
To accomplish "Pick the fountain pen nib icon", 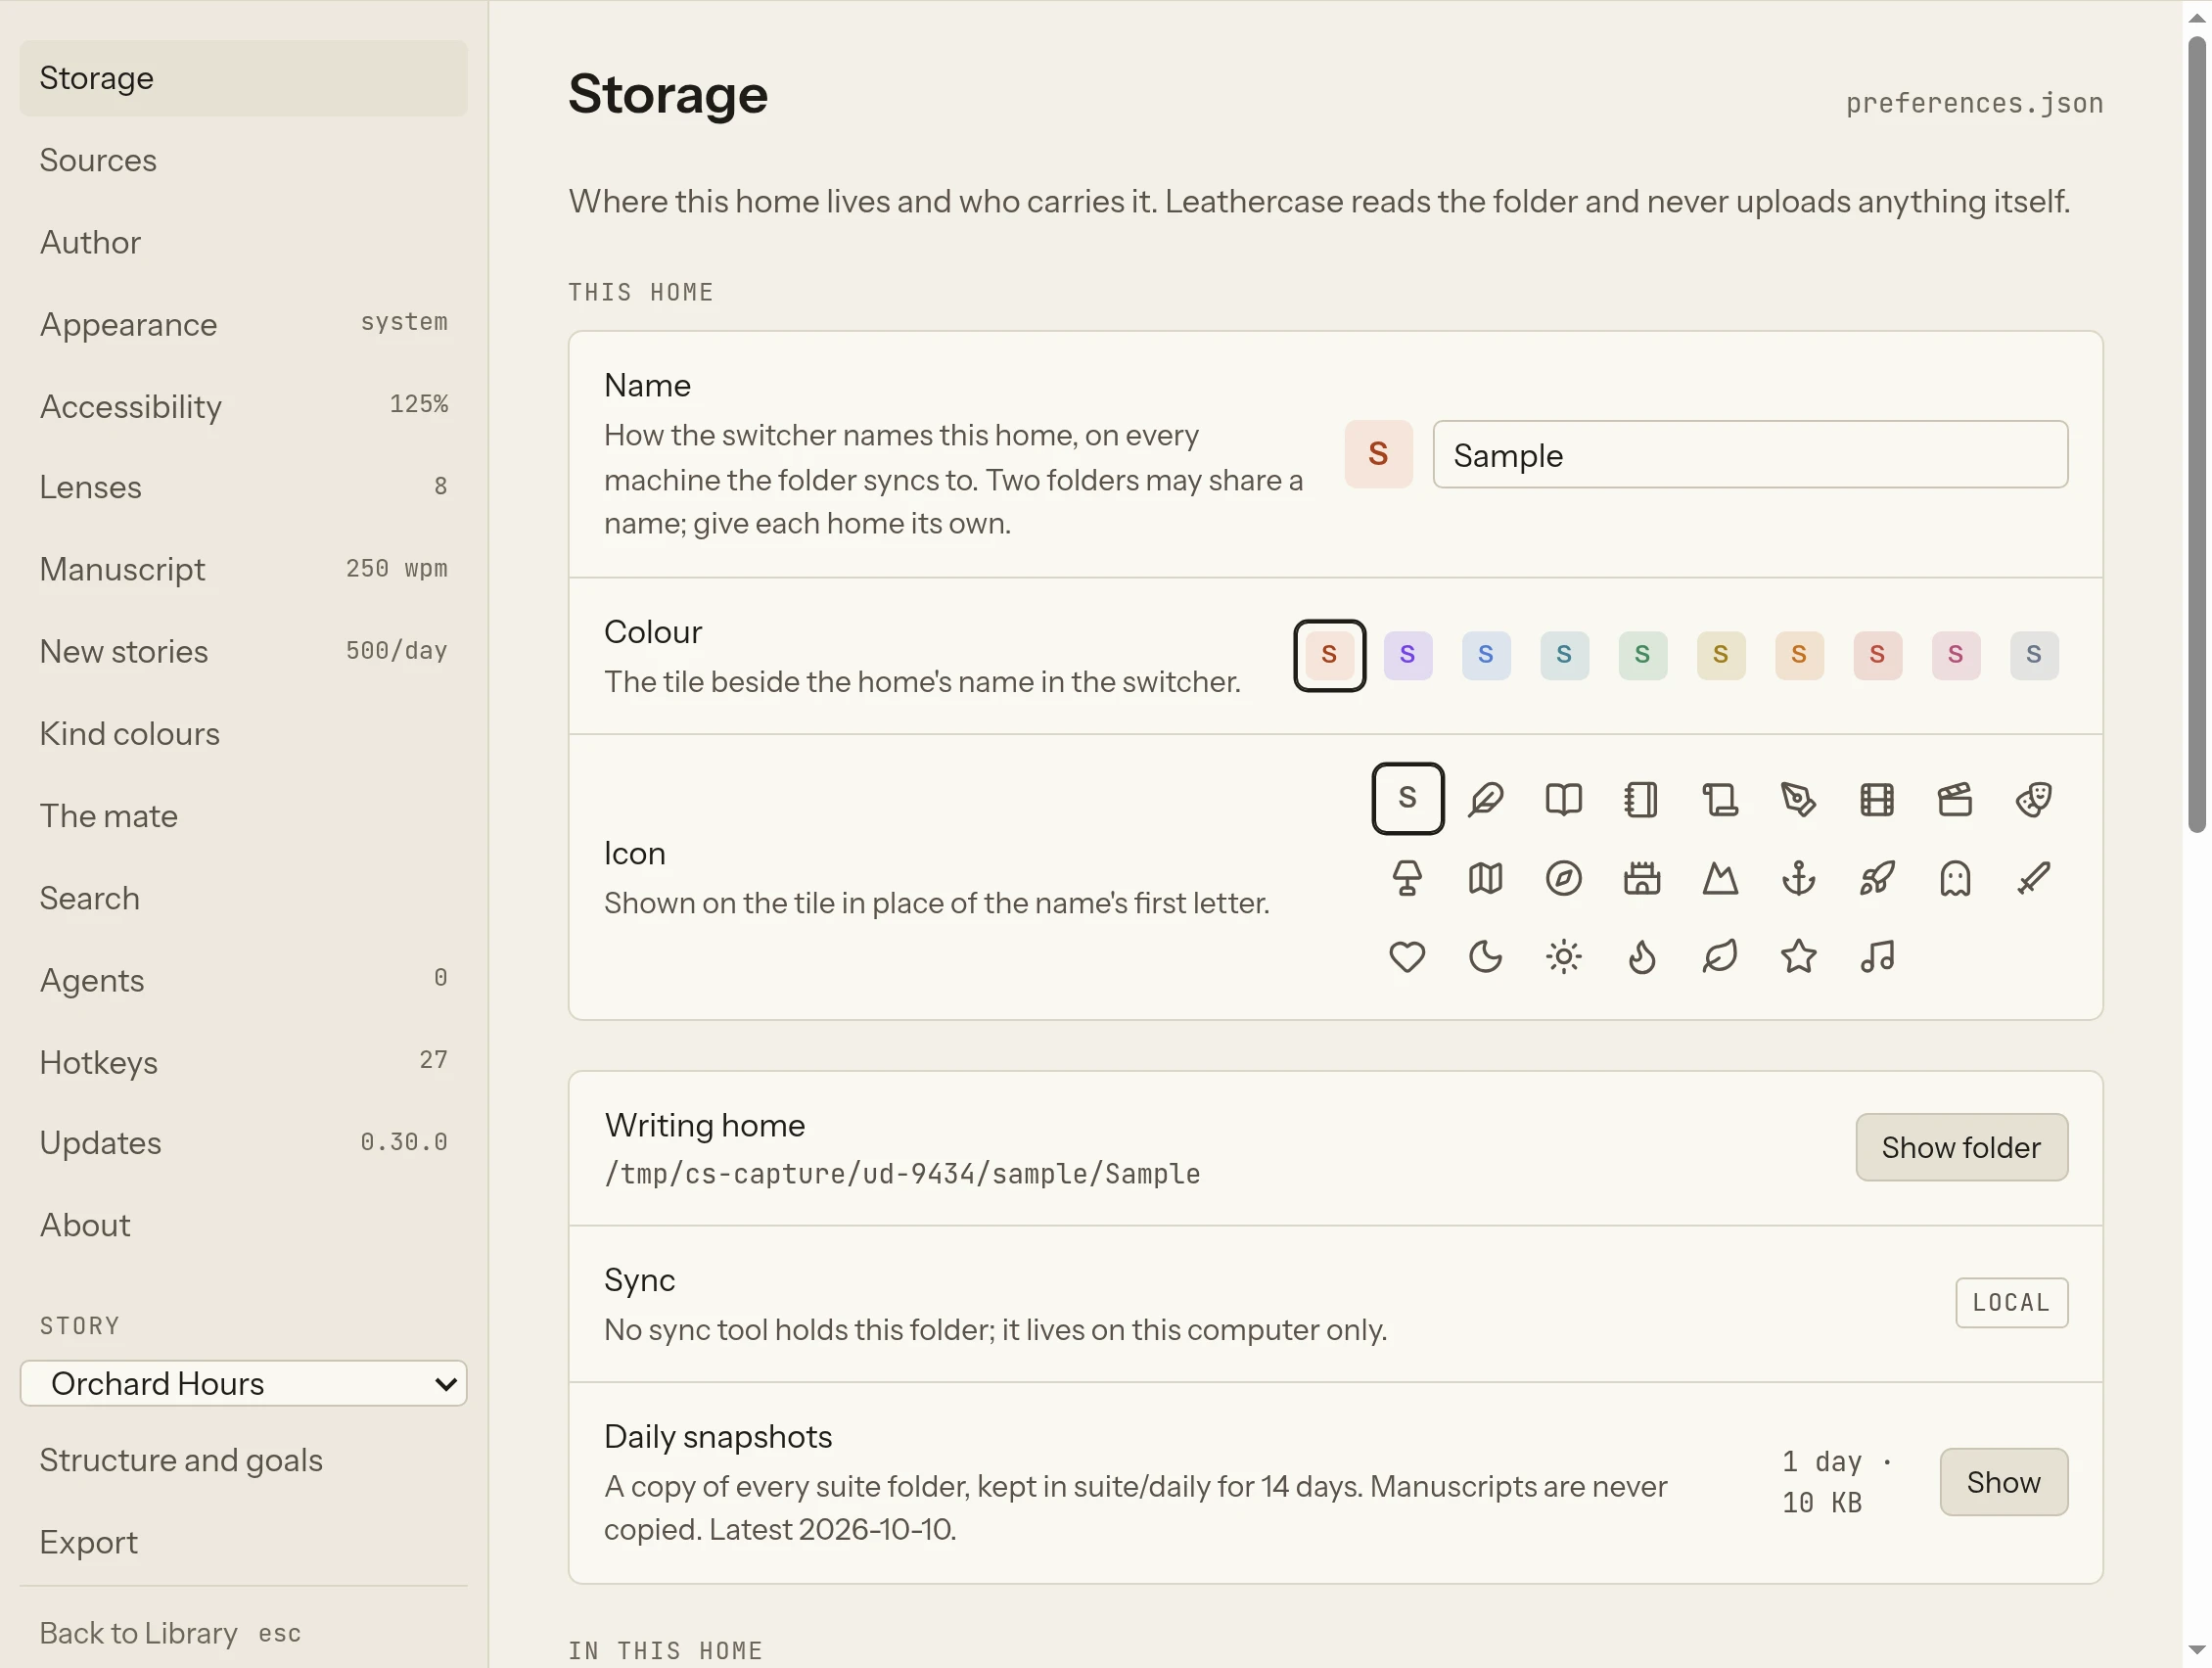I will click(1798, 798).
